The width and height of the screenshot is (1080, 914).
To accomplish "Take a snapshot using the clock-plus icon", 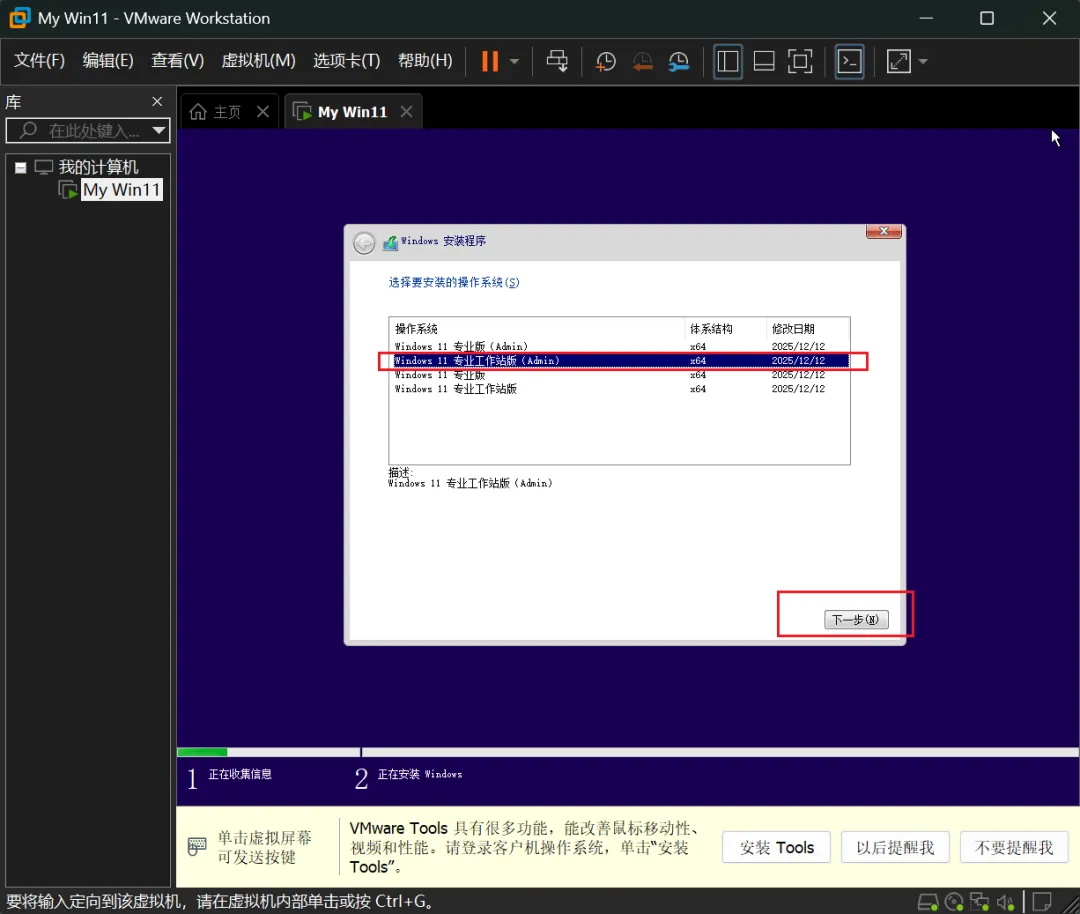I will [x=605, y=61].
